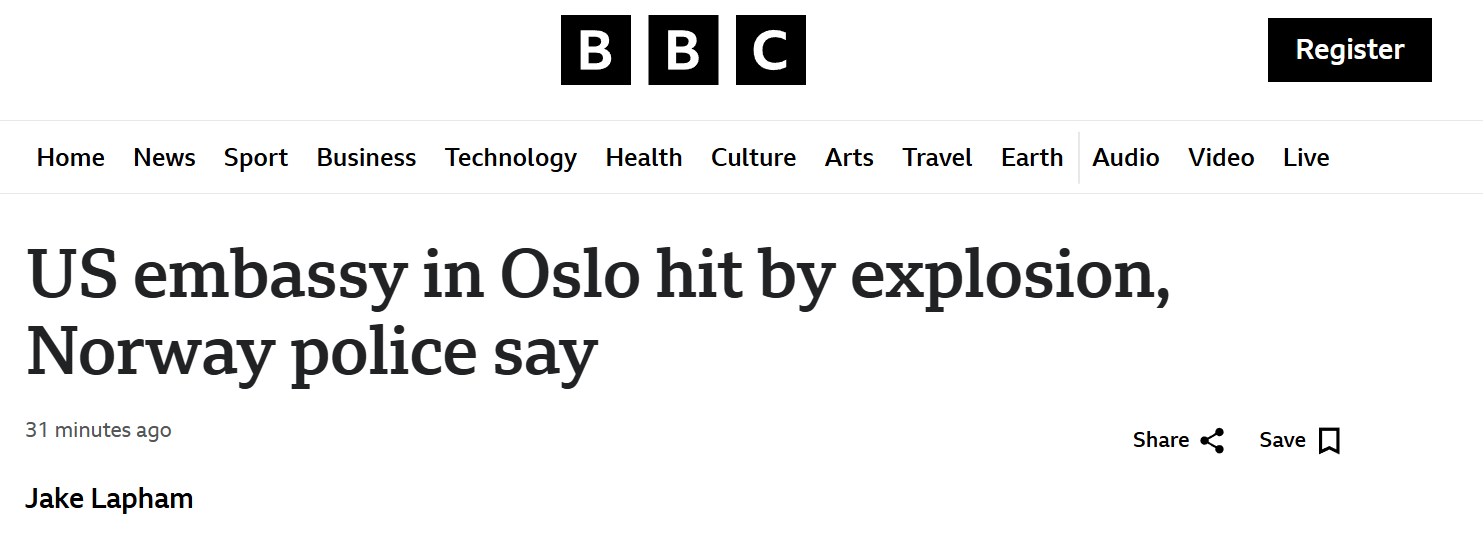Select Arts in the navigation
The height and width of the screenshot is (551, 1483).
[849, 158]
